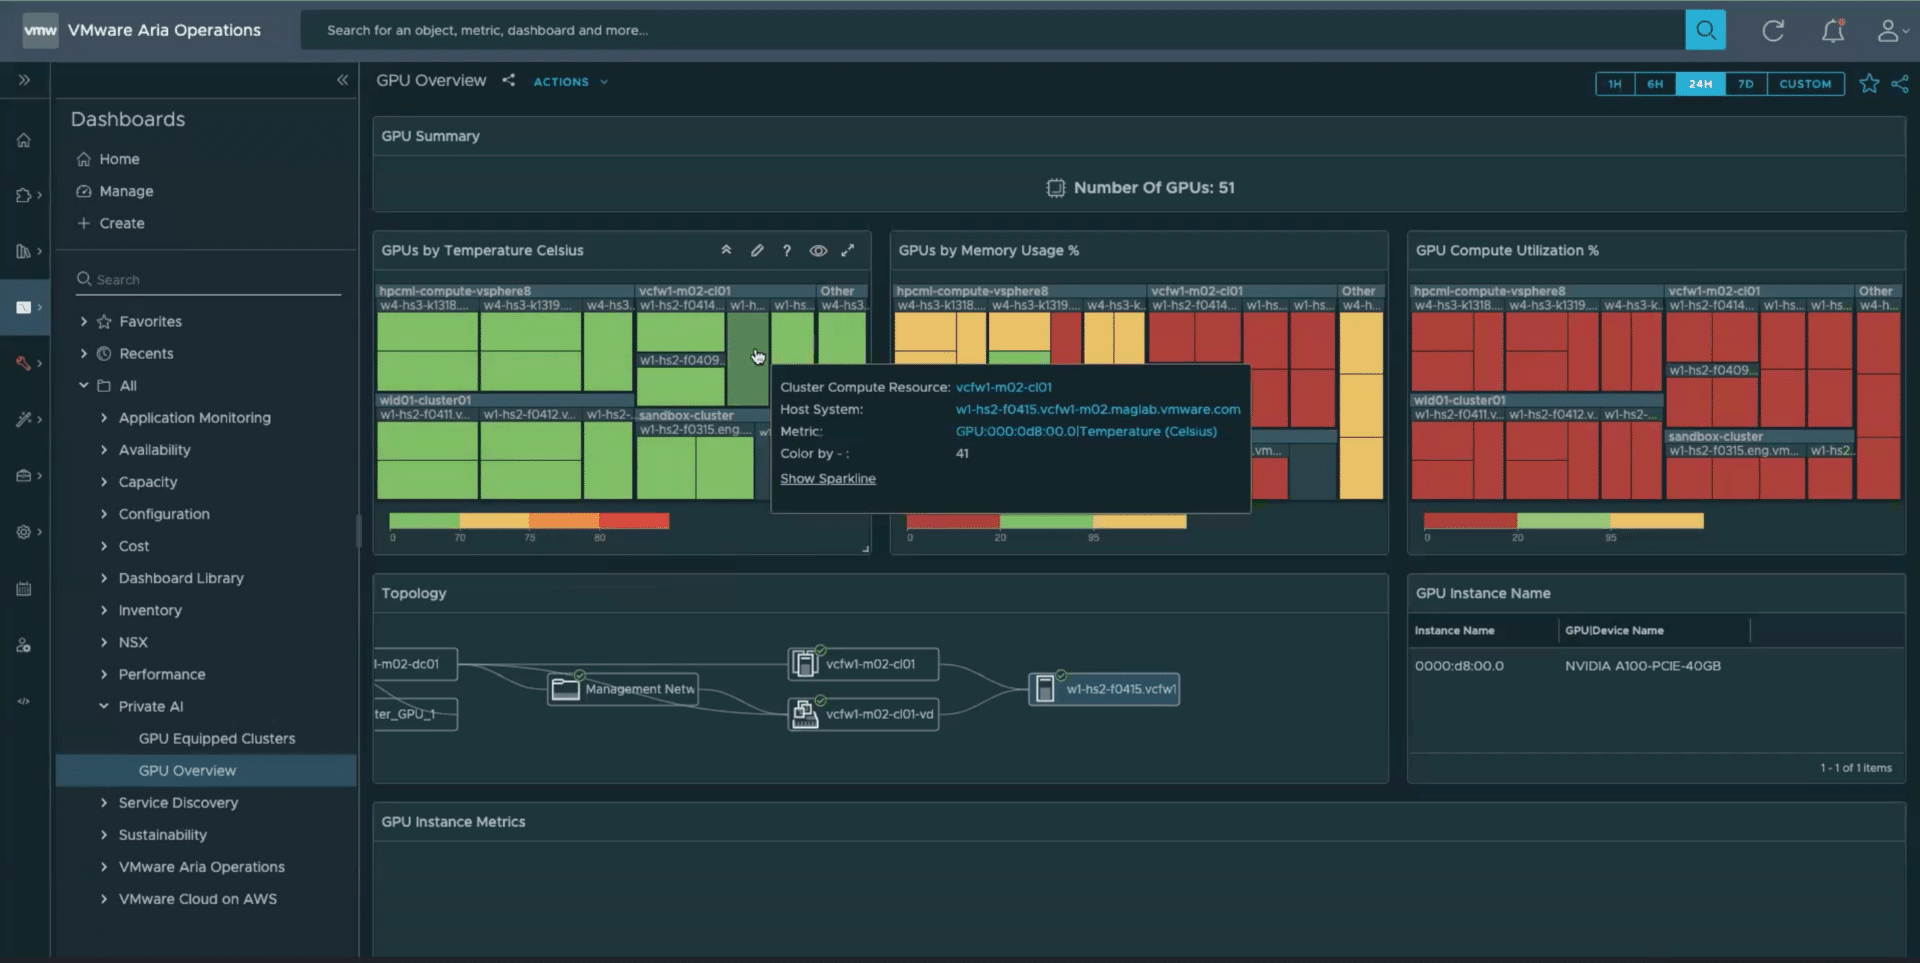Screen dimensions: 1920x963
Task: Click the Number Of GPUs: 51 summary
Action: (x=1140, y=187)
